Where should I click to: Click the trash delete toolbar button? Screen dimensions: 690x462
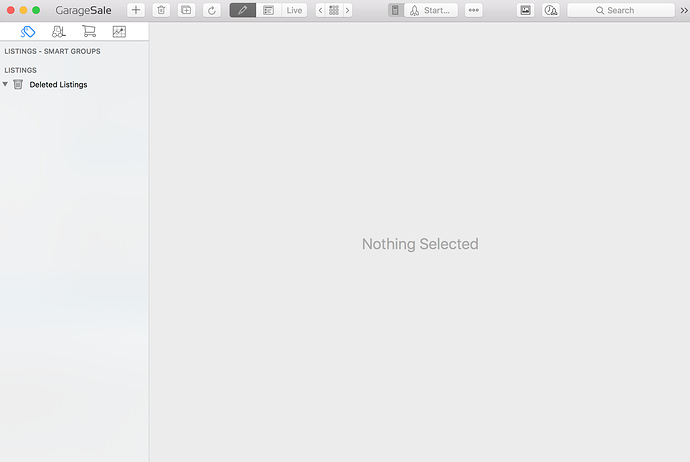coord(161,10)
